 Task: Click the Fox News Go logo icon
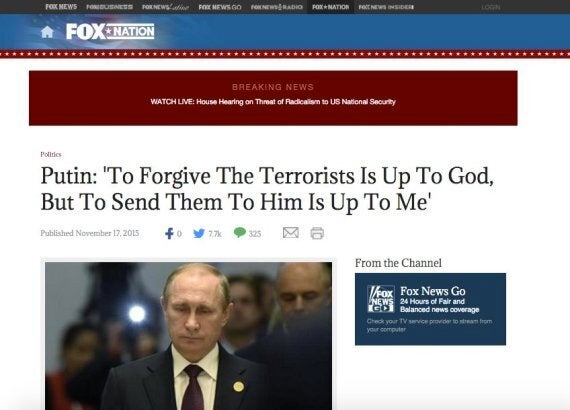(381, 299)
